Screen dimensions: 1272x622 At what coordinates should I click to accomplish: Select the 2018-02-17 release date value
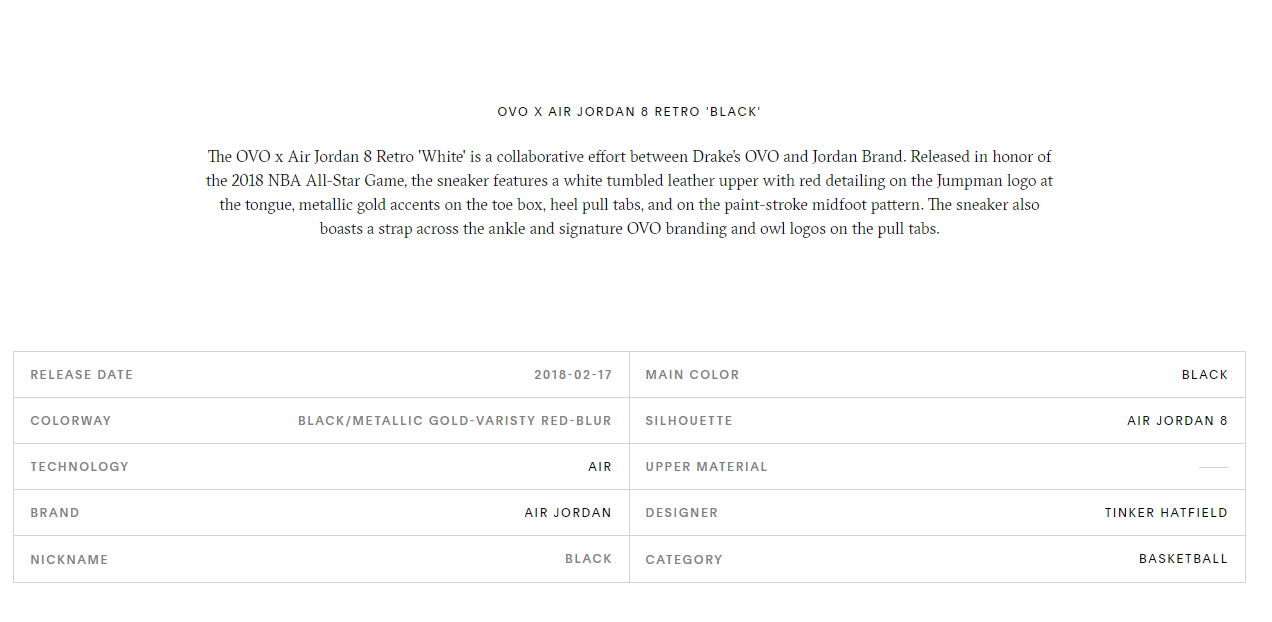tap(573, 375)
